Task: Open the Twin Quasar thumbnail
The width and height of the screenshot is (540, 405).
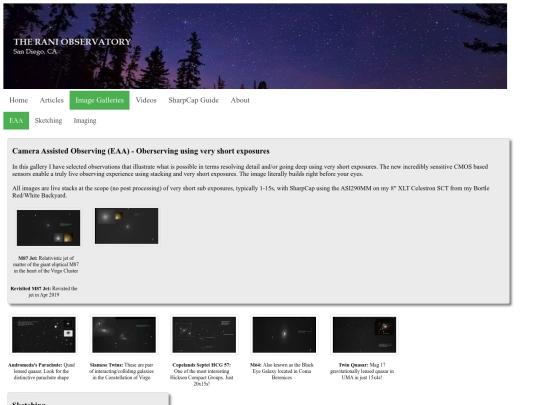Action: click(364, 335)
